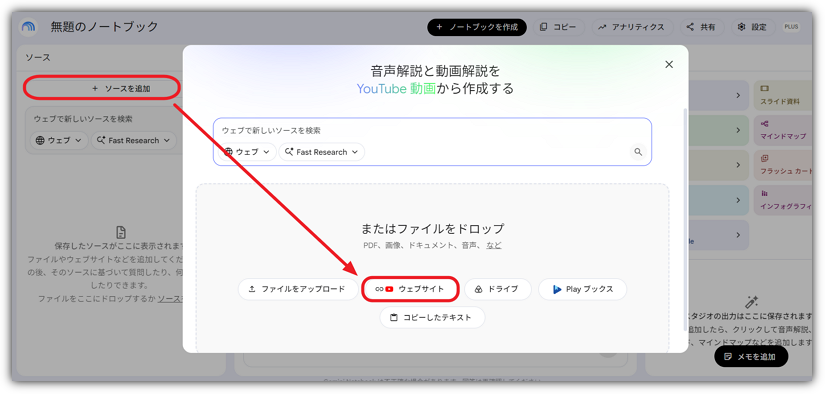Click the dialog vertical scrollbar
Image resolution: width=825 pixels, height=394 pixels.
click(x=684, y=220)
